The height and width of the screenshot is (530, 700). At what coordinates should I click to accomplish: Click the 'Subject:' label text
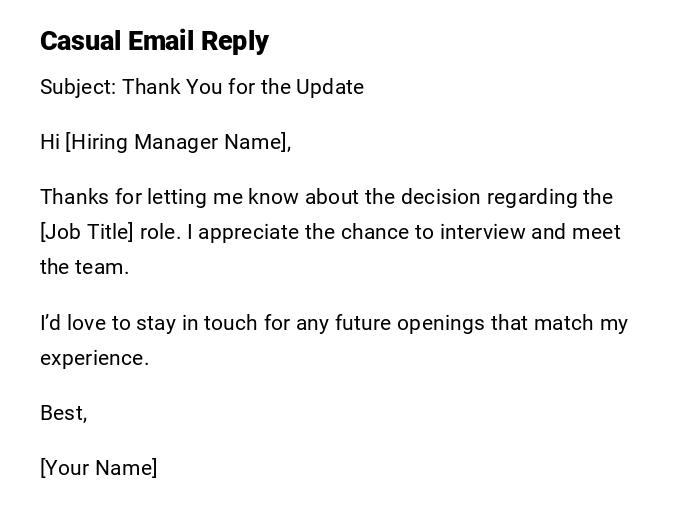(78, 87)
